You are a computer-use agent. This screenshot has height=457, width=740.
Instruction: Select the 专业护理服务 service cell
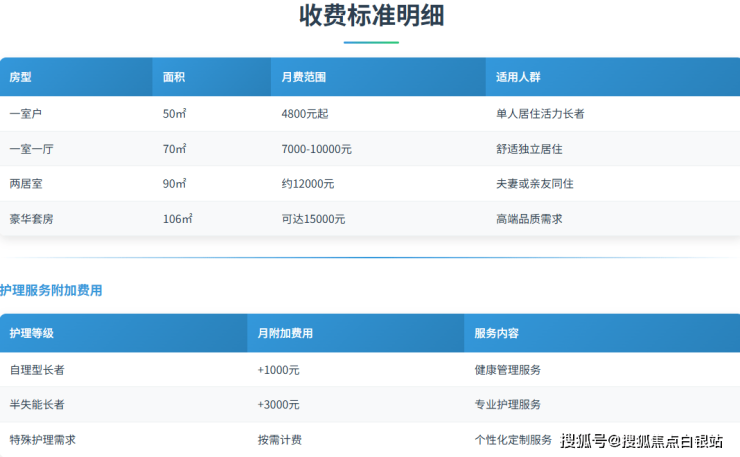pyautogui.click(x=507, y=405)
